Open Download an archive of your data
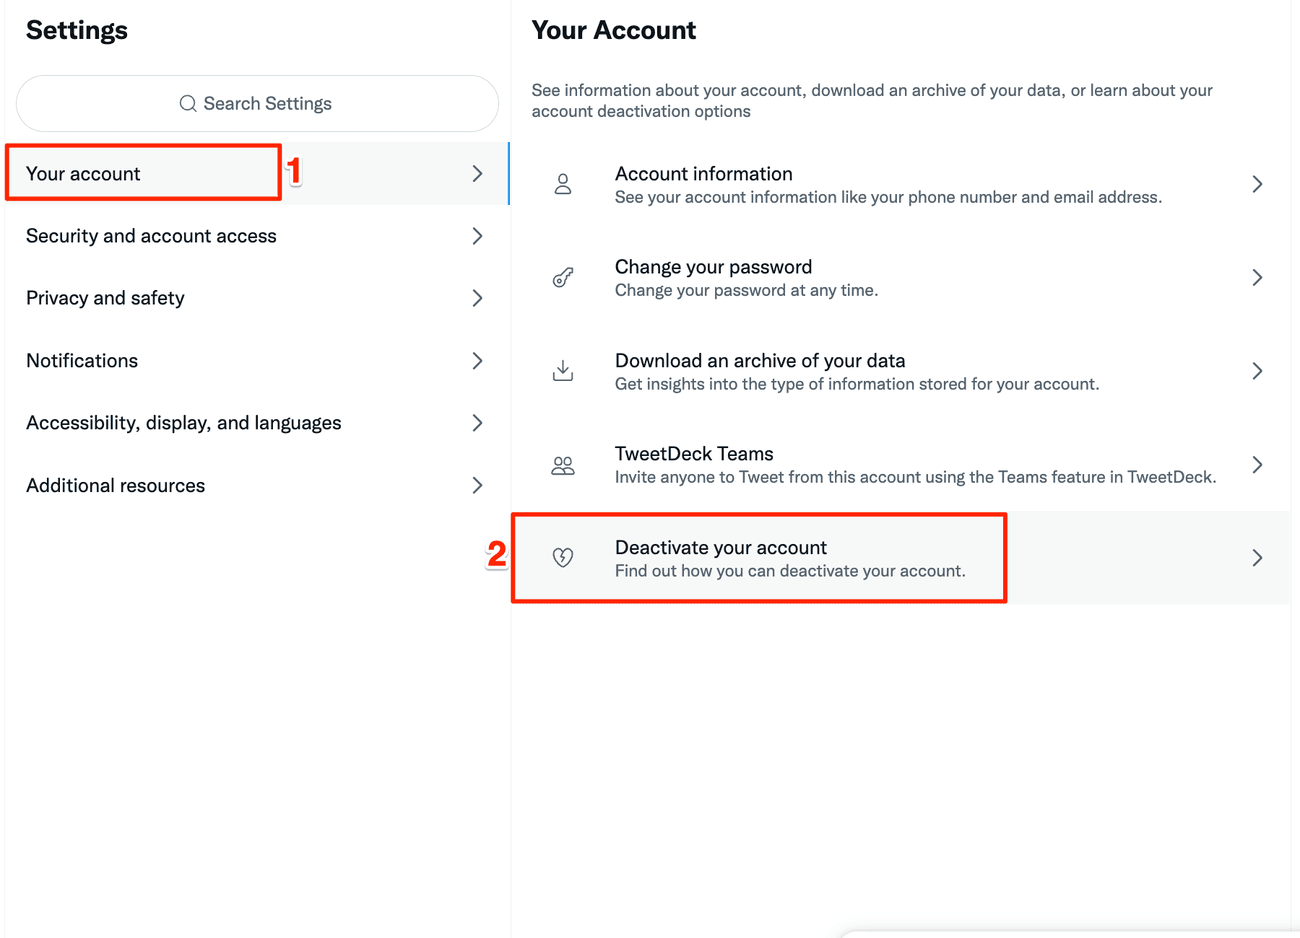Image resolution: width=1300 pixels, height=938 pixels. point(760,361)
